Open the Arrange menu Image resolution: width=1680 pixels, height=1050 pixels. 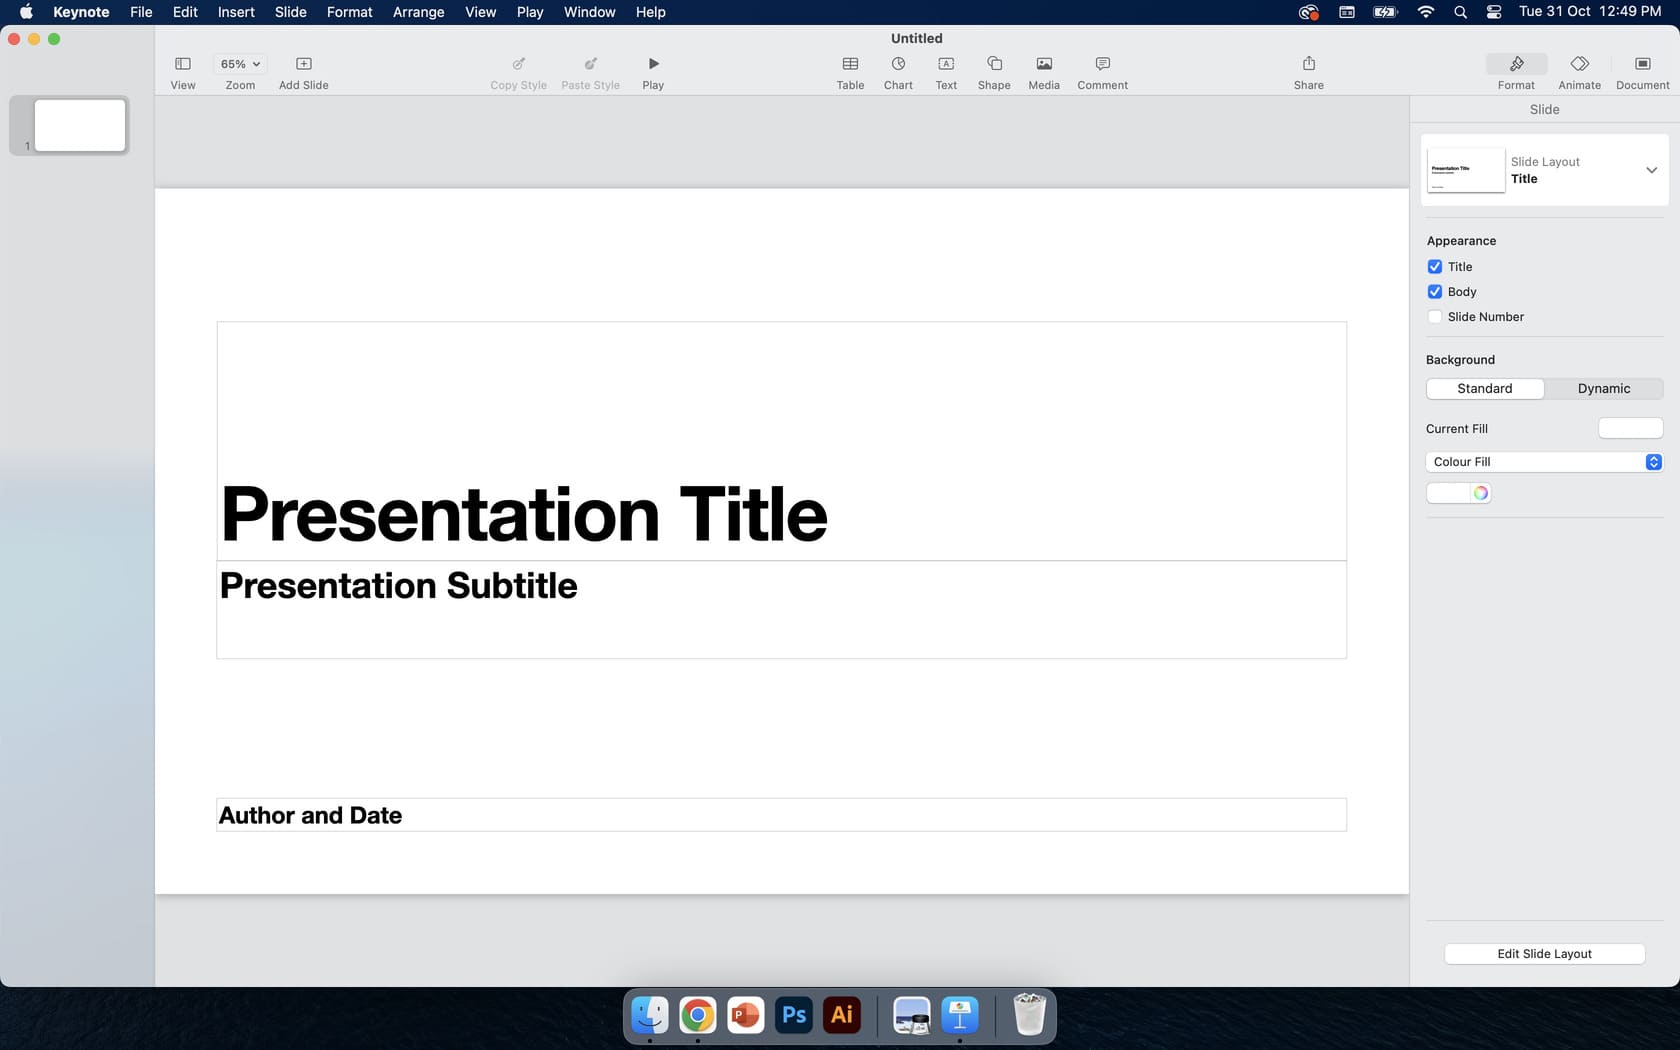coord(417,12)
